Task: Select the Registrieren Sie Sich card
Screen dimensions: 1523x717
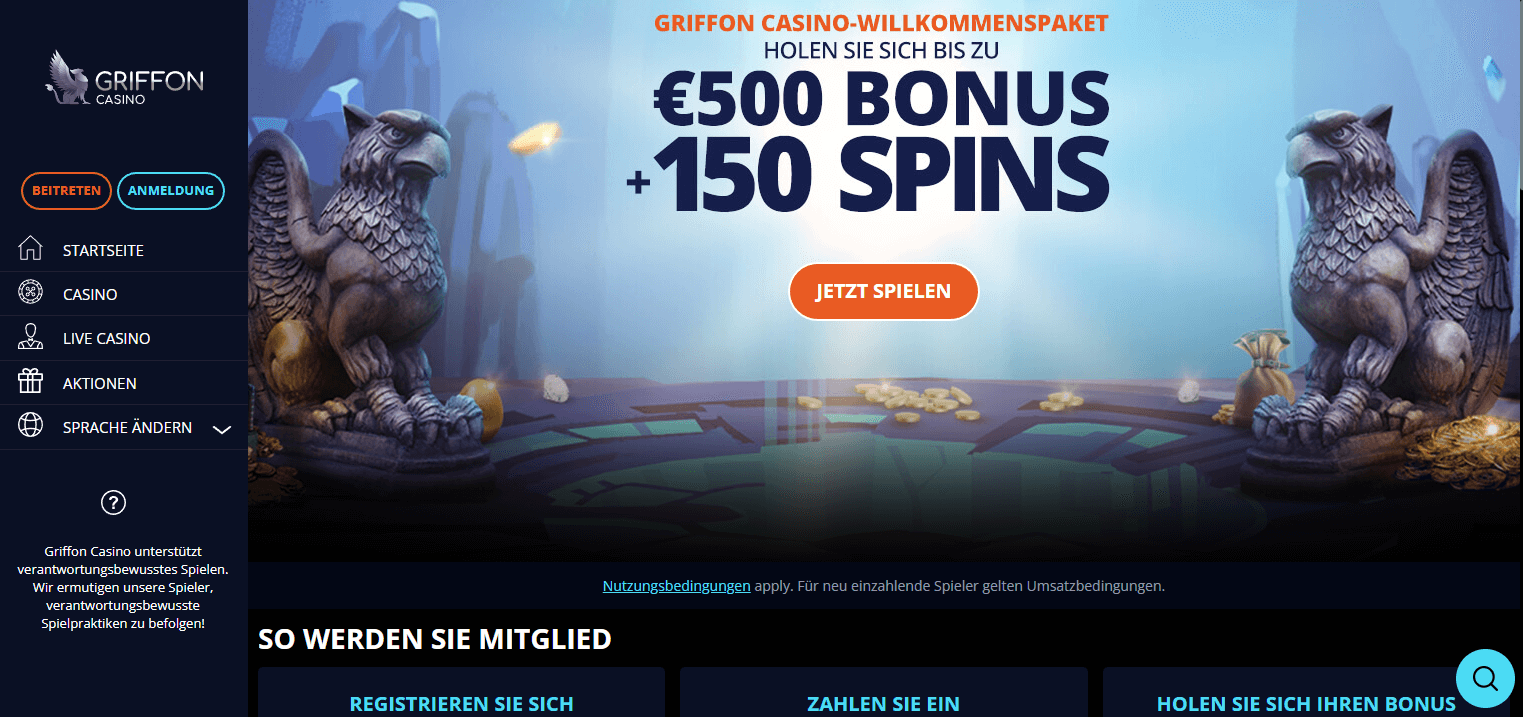Action: [x=461, y=692]
